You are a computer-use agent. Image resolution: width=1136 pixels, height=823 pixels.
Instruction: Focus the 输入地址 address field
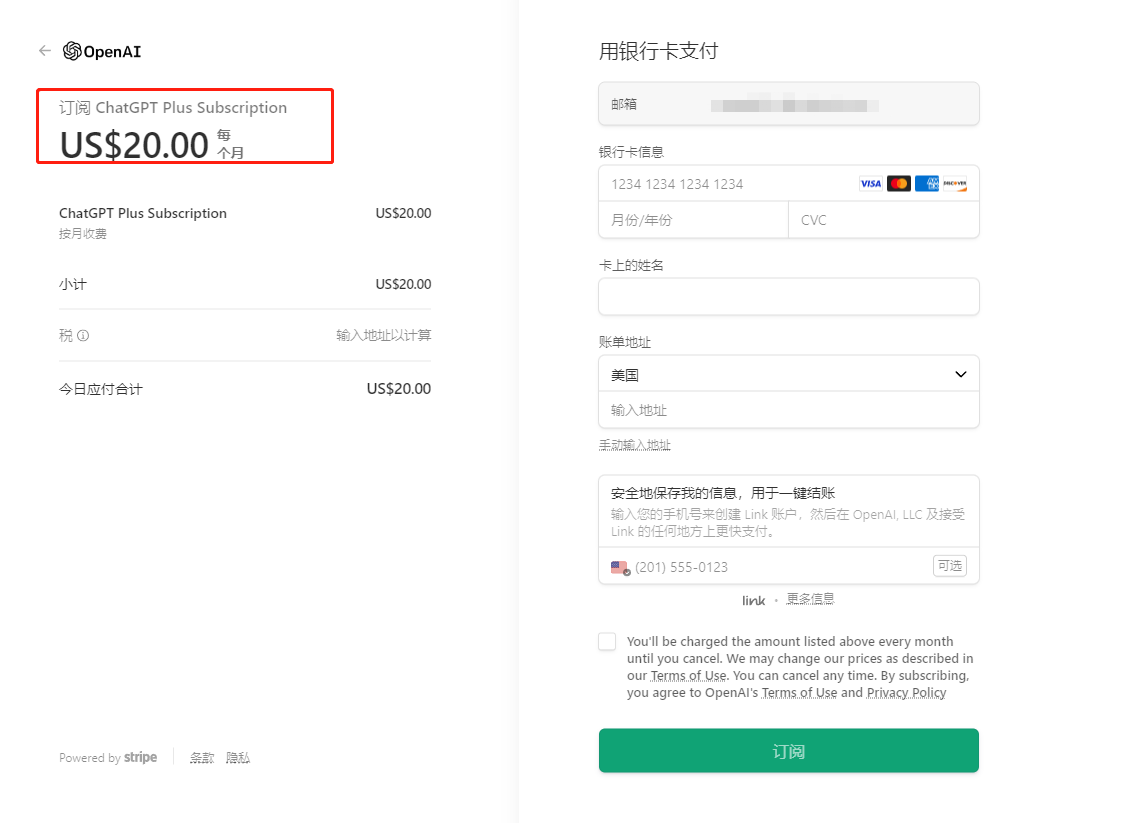click(x=789, y=410)
